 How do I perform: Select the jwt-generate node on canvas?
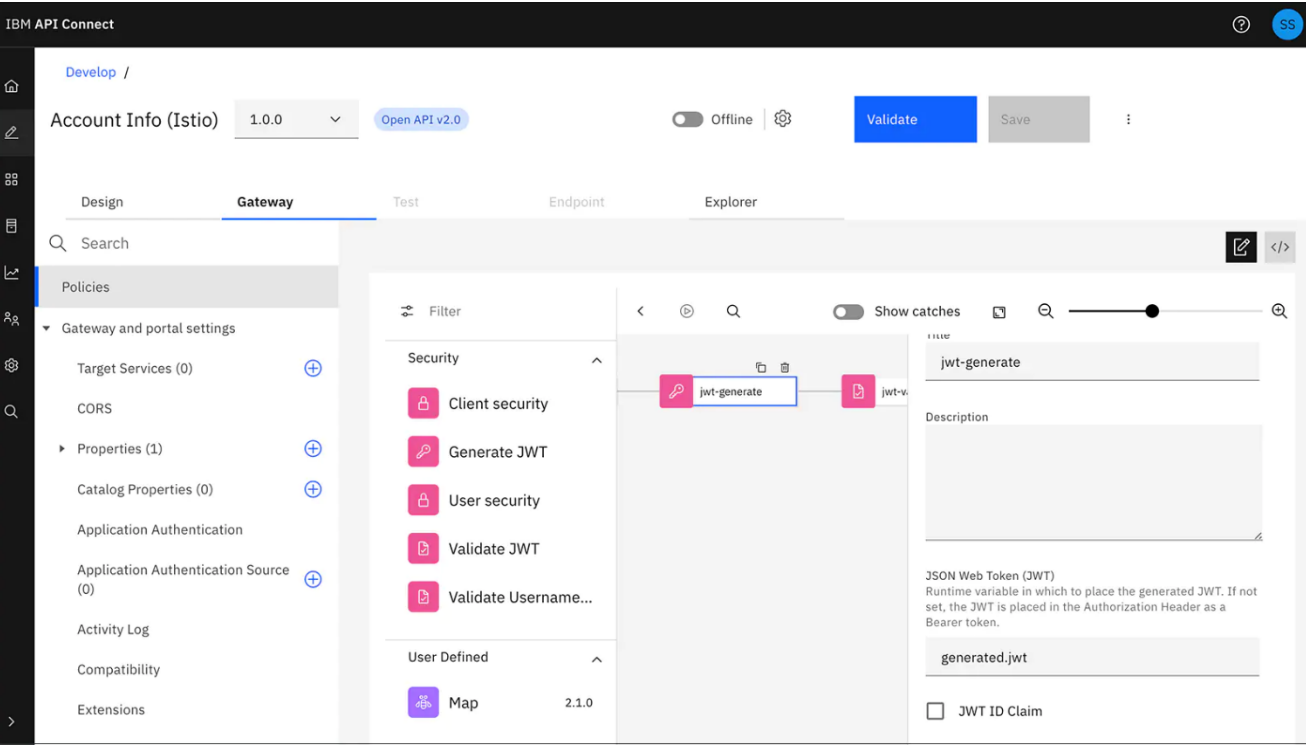[728, 391]
